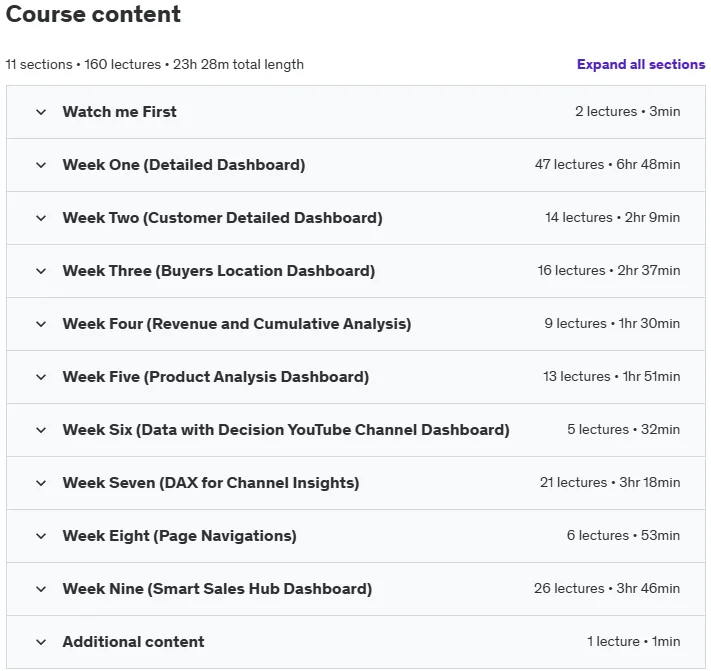Toggle the Week Three chevron icon

[41, 271]
